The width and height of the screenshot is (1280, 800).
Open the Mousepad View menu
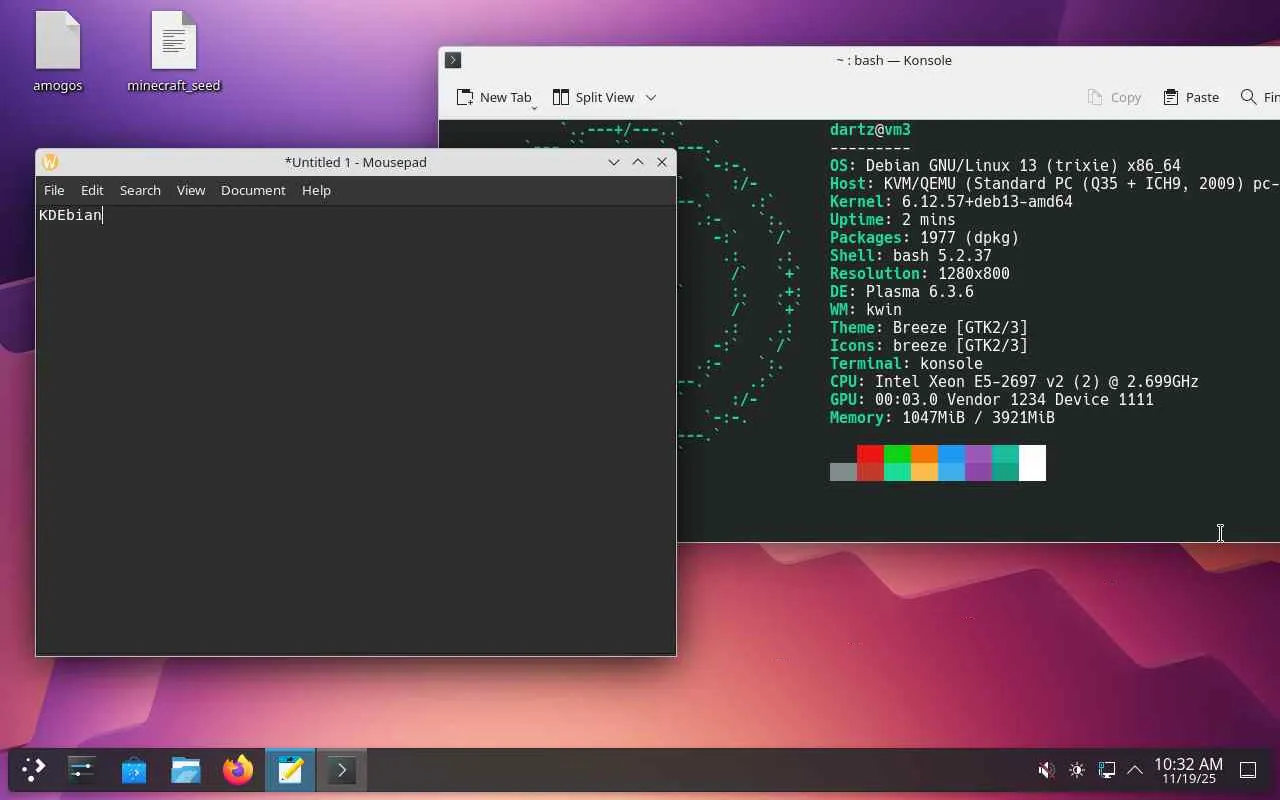coord(191,190)
